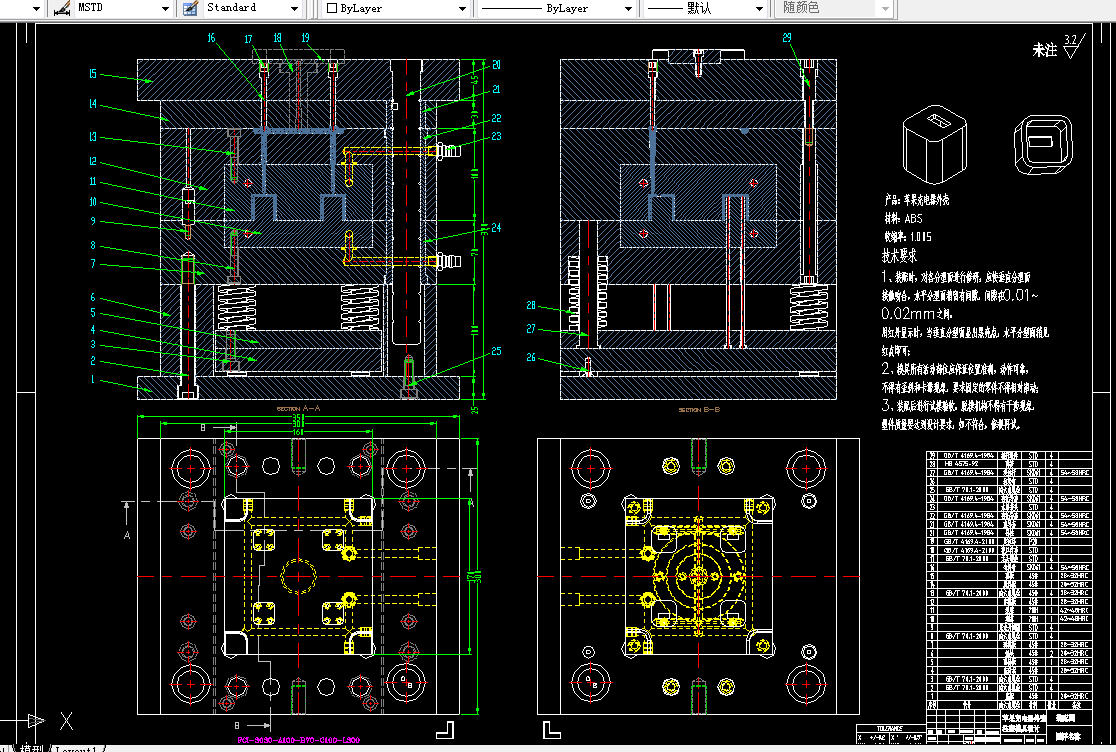
Task: Click part balloon number 14
Action: pos(93,104)
